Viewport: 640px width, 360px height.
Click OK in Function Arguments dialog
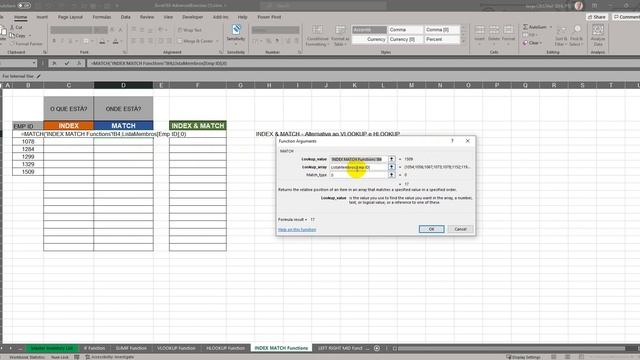431,229
